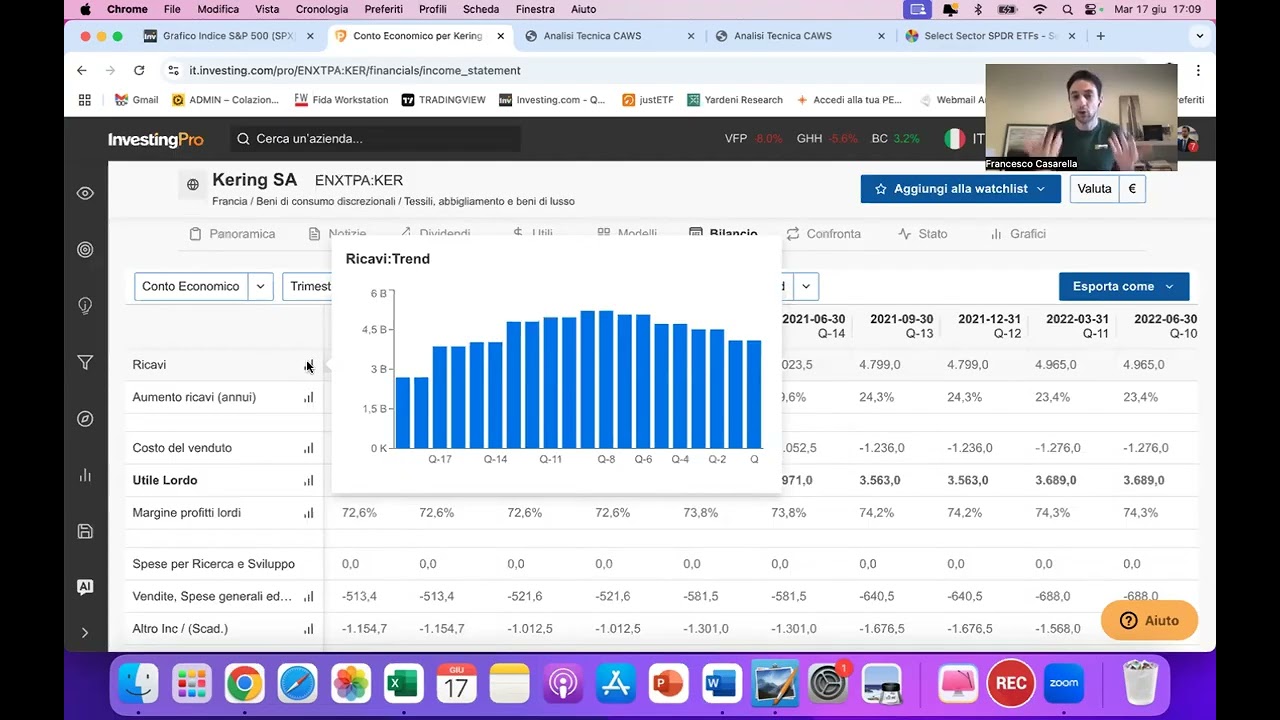1280x720 pixels.
Task: Open Google Chrome from the Dock
Action: point(244,684)
